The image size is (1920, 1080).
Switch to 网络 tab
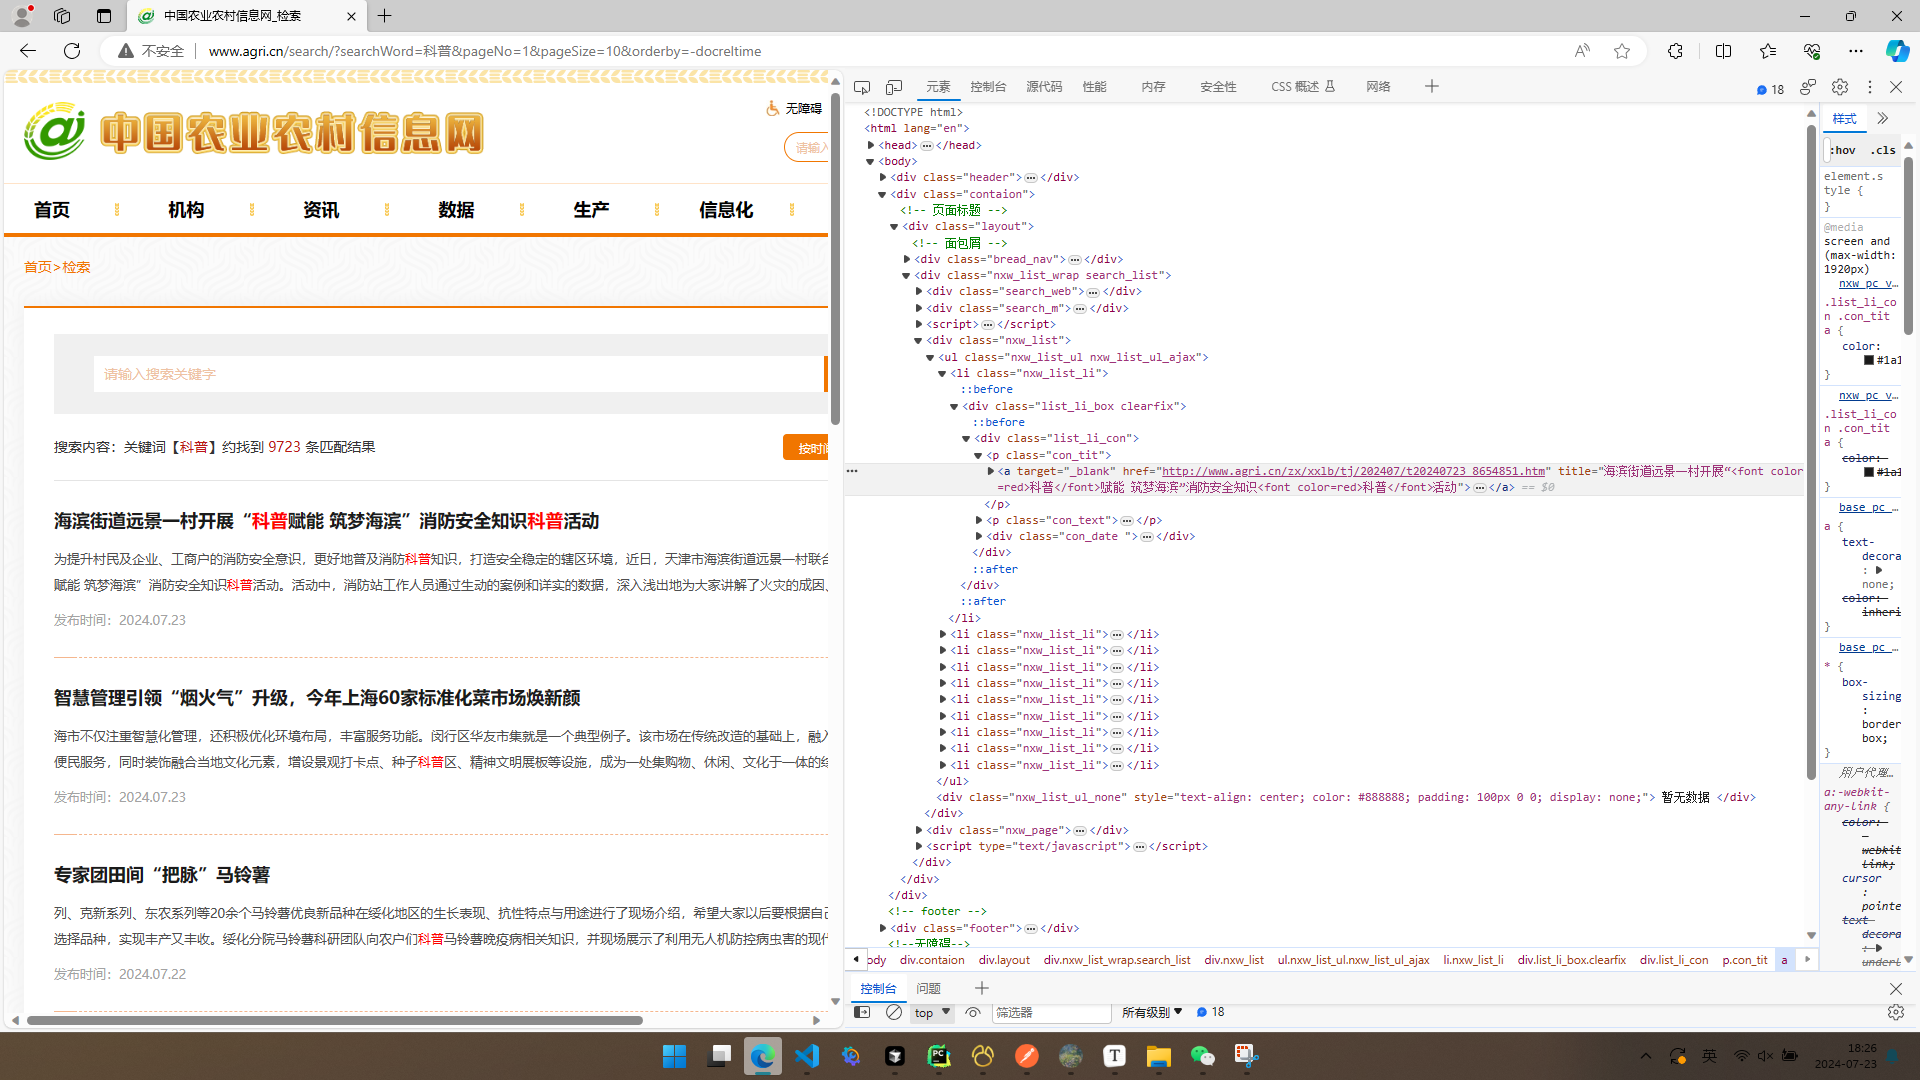pyautogui.click(x=1378, y=87)
